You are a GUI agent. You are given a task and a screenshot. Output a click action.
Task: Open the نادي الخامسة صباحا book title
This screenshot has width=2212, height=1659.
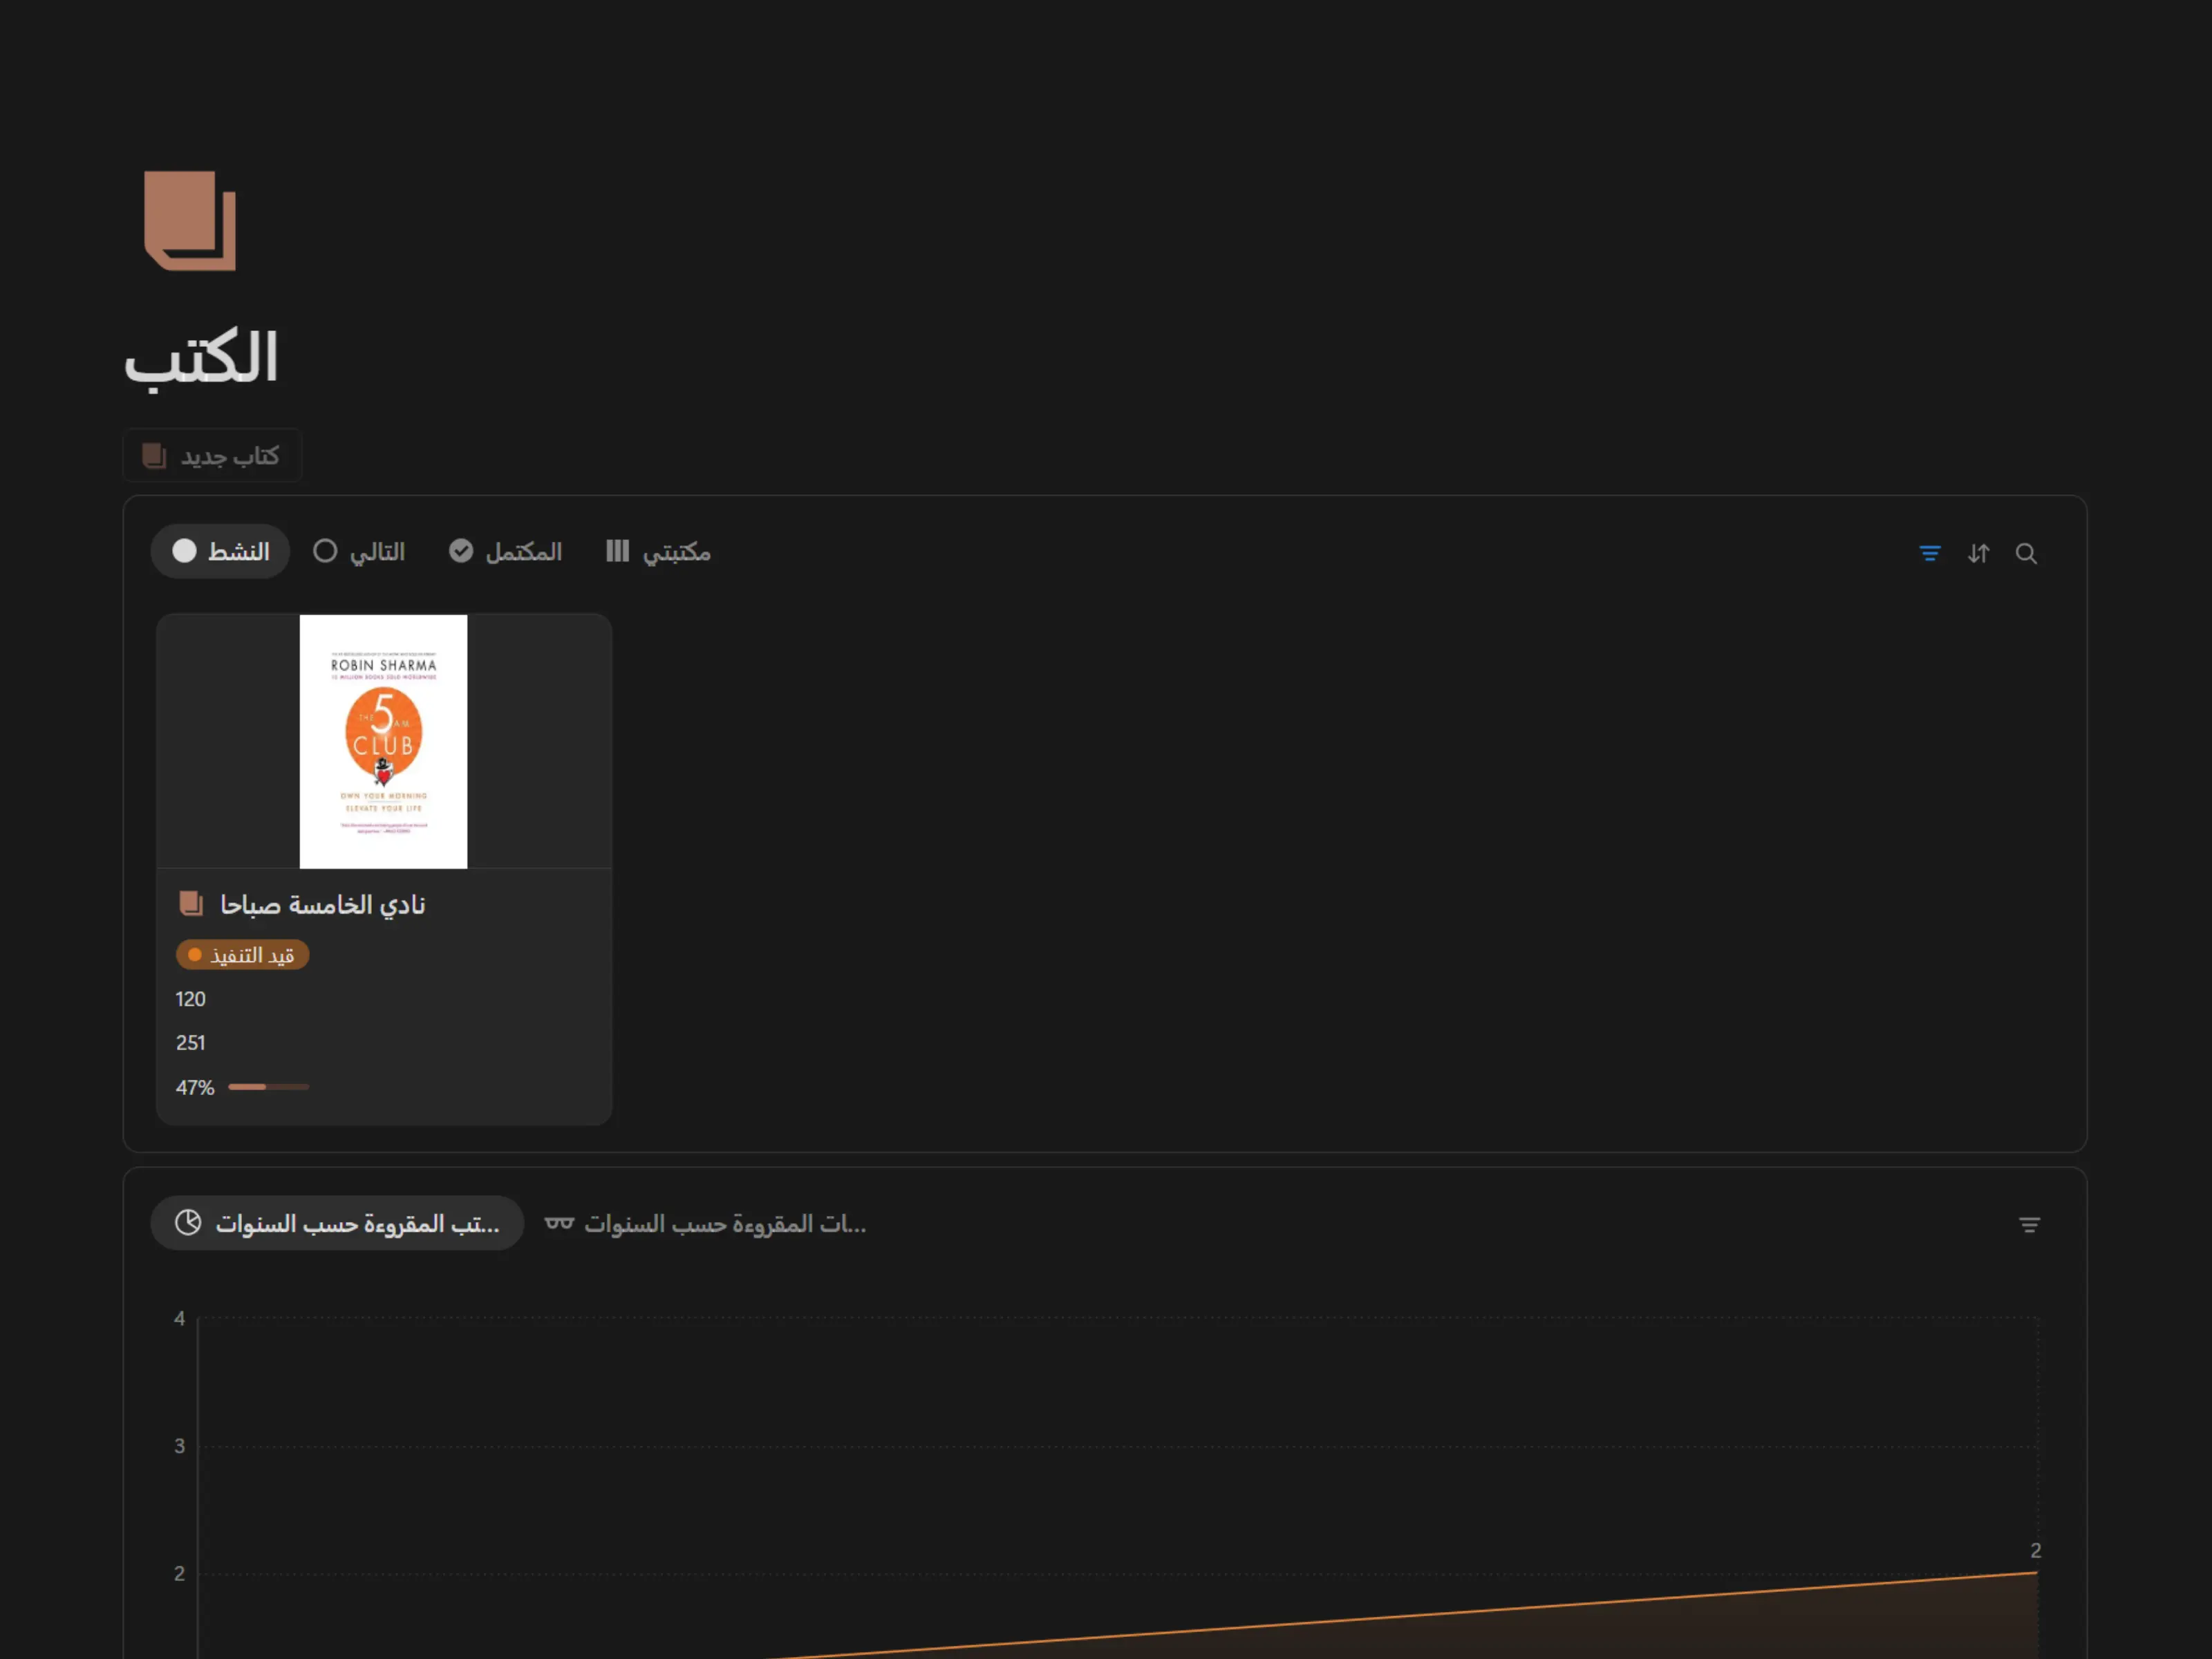click(x=322, y=904)
